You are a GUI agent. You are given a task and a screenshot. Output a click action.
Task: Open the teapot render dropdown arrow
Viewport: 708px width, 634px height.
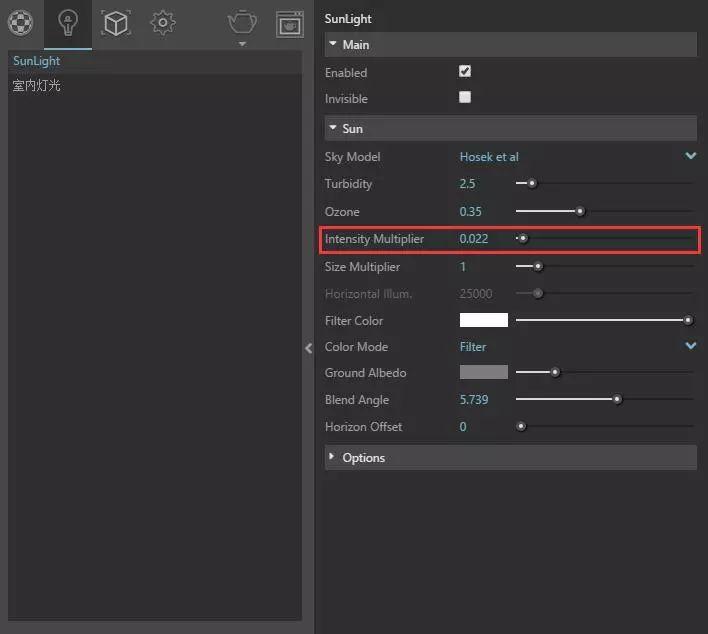click(x=242, y=44)
